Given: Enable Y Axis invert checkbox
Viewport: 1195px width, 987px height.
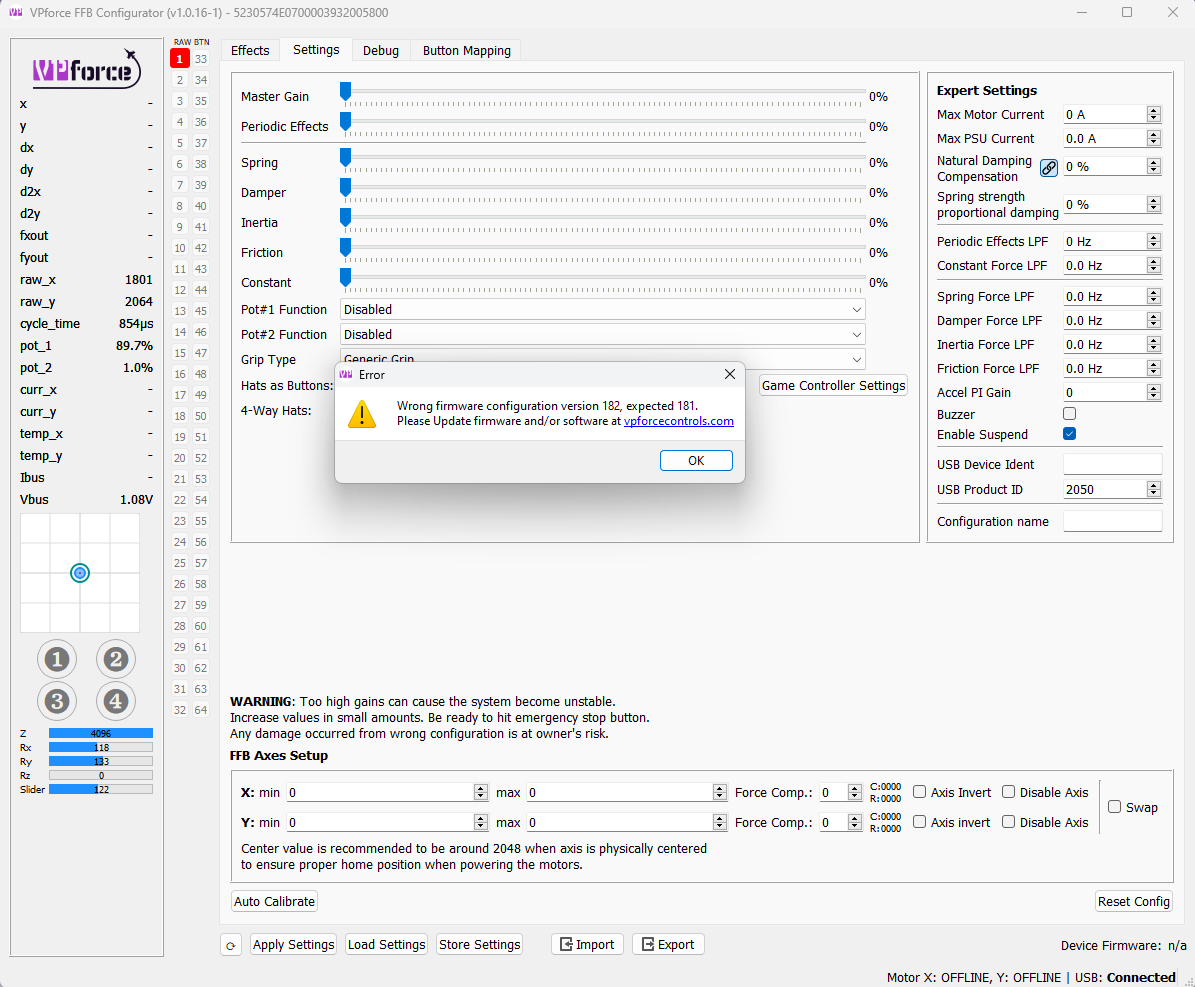Looking at the screenshot, I should tap(920, 822).
